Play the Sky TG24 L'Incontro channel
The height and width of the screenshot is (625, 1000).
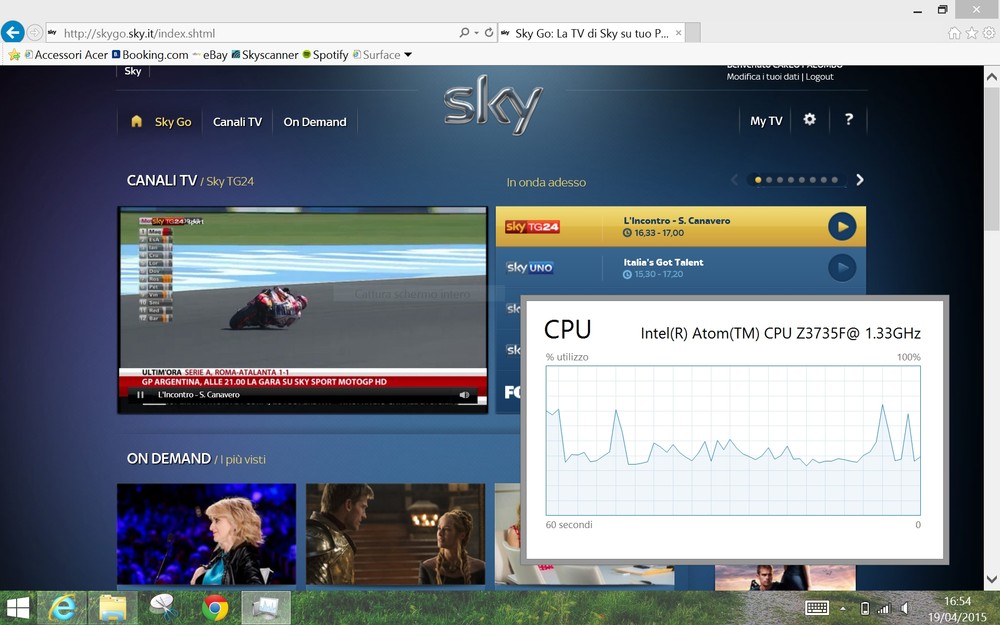click(842, 226)
